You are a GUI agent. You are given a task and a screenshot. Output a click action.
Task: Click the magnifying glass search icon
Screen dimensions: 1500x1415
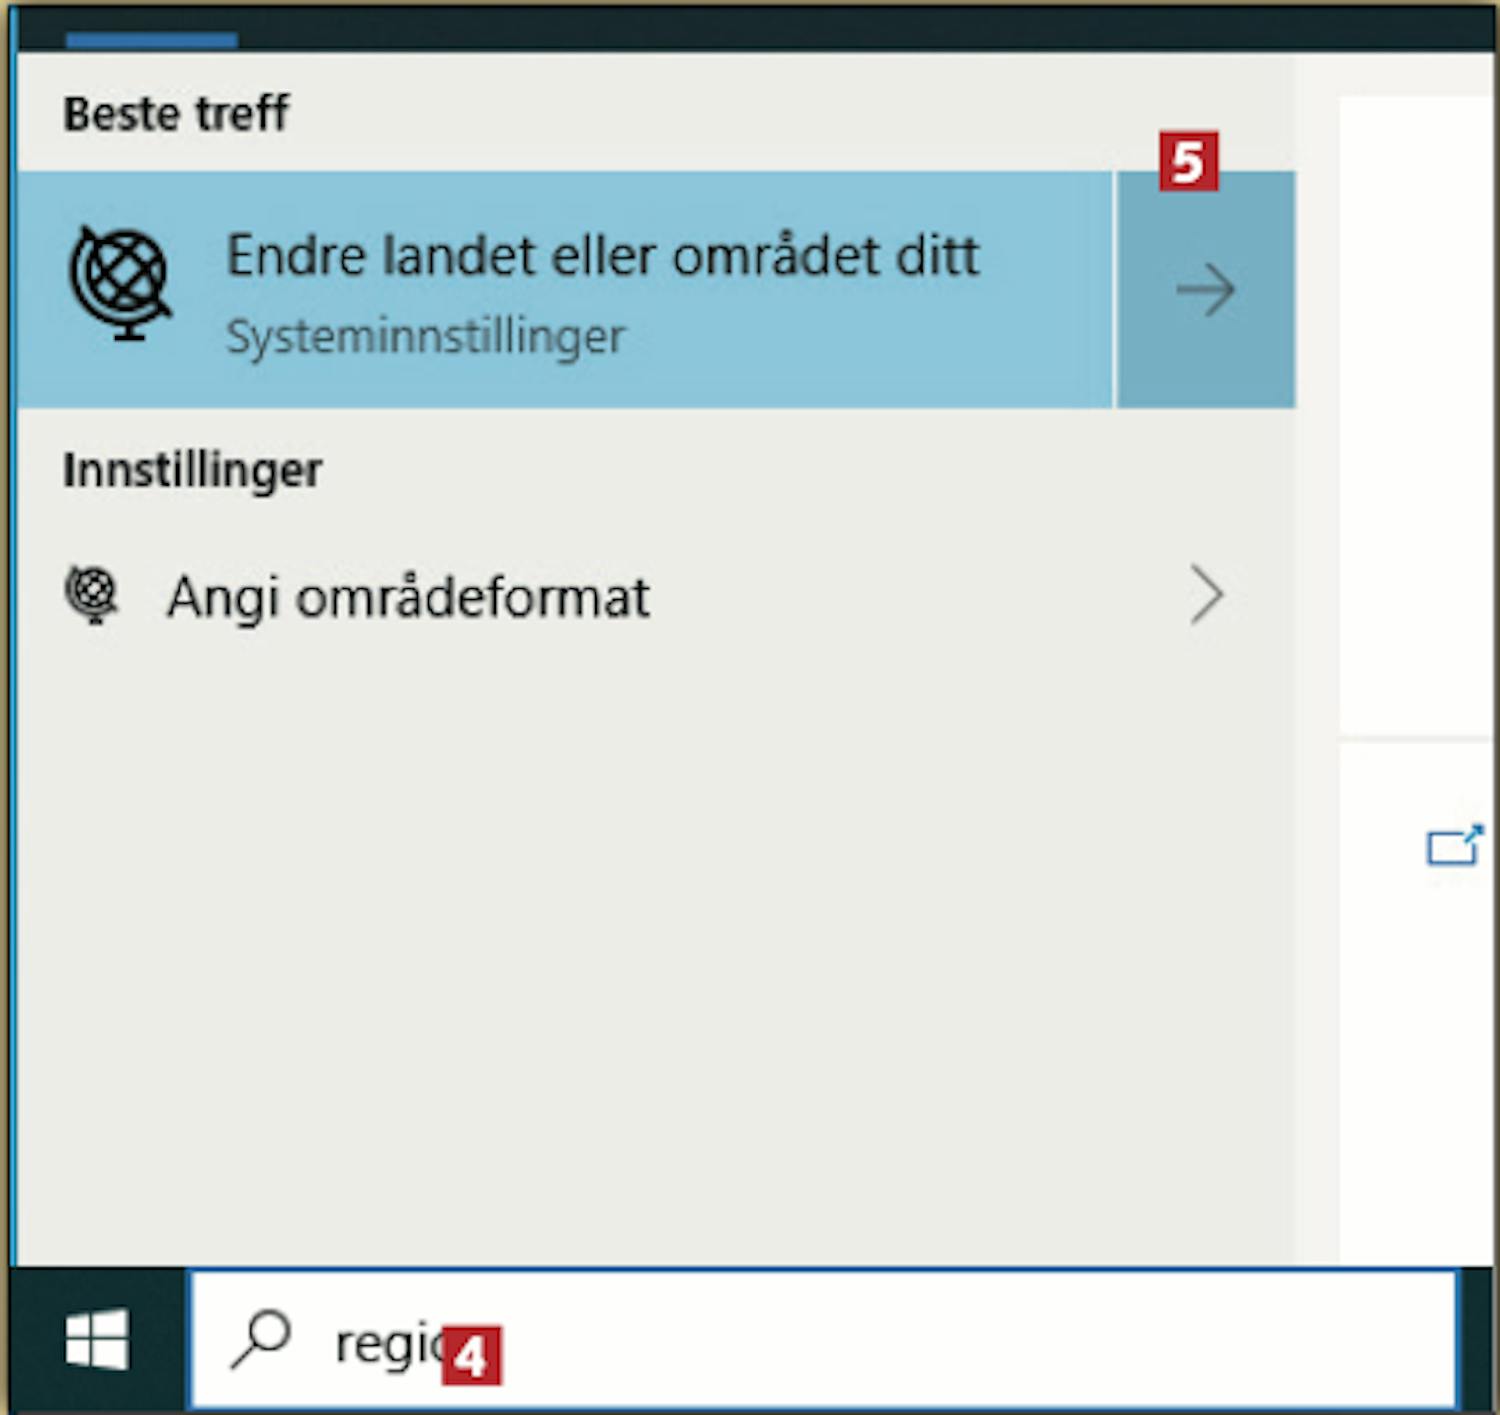(260, 1340)
